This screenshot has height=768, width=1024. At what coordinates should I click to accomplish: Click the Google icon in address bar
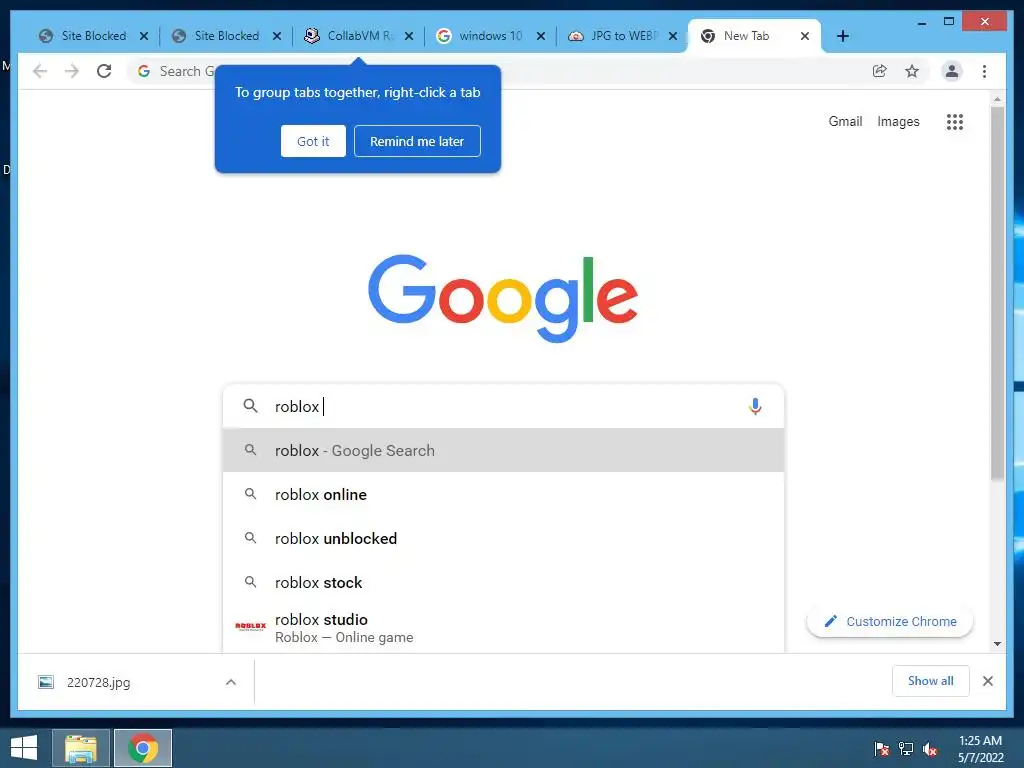pyautogui.click(x=144, y=71)
